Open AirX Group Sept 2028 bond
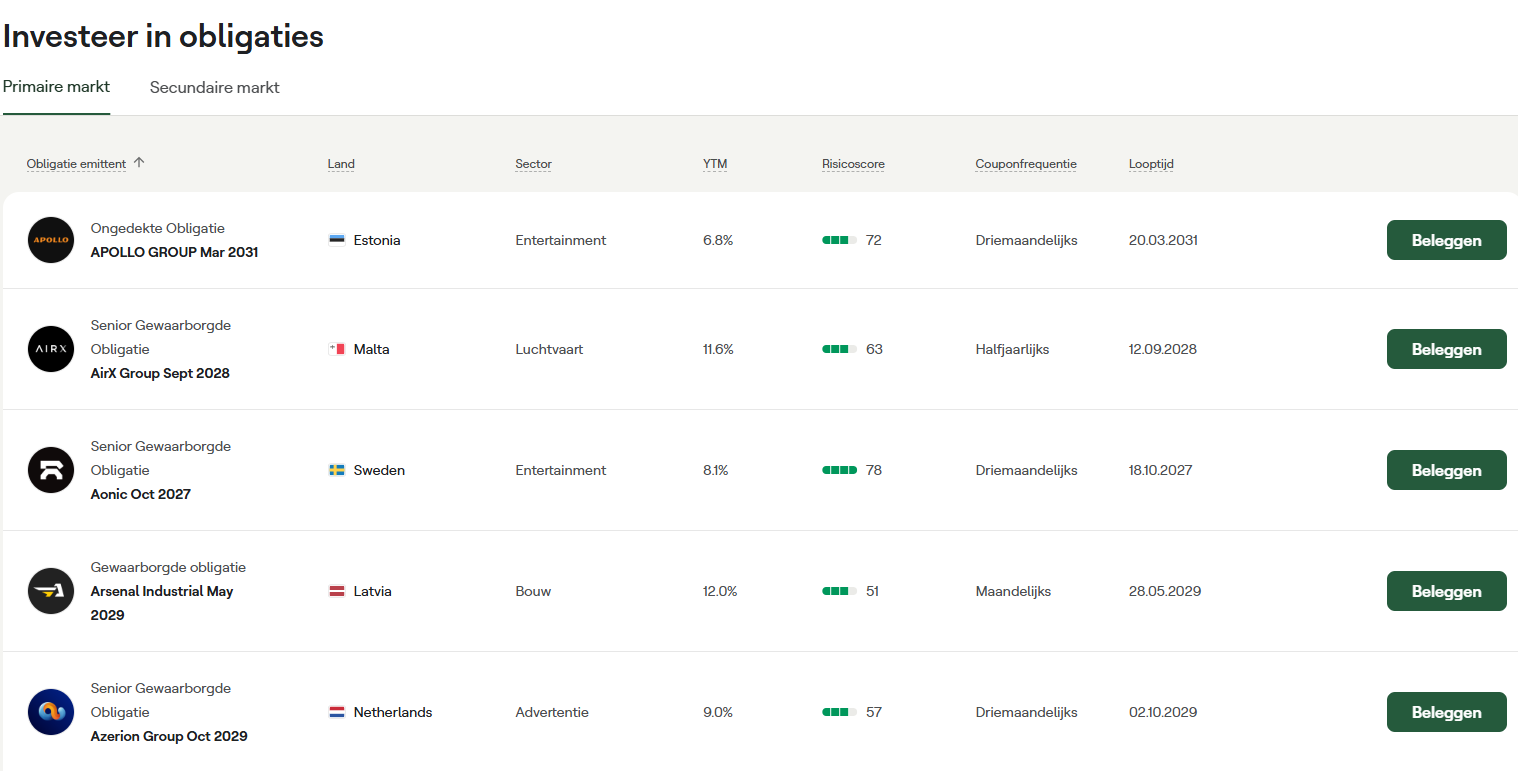Image resolution: width=1518 pixels, height=771 pixels. [x=160, y=373]
